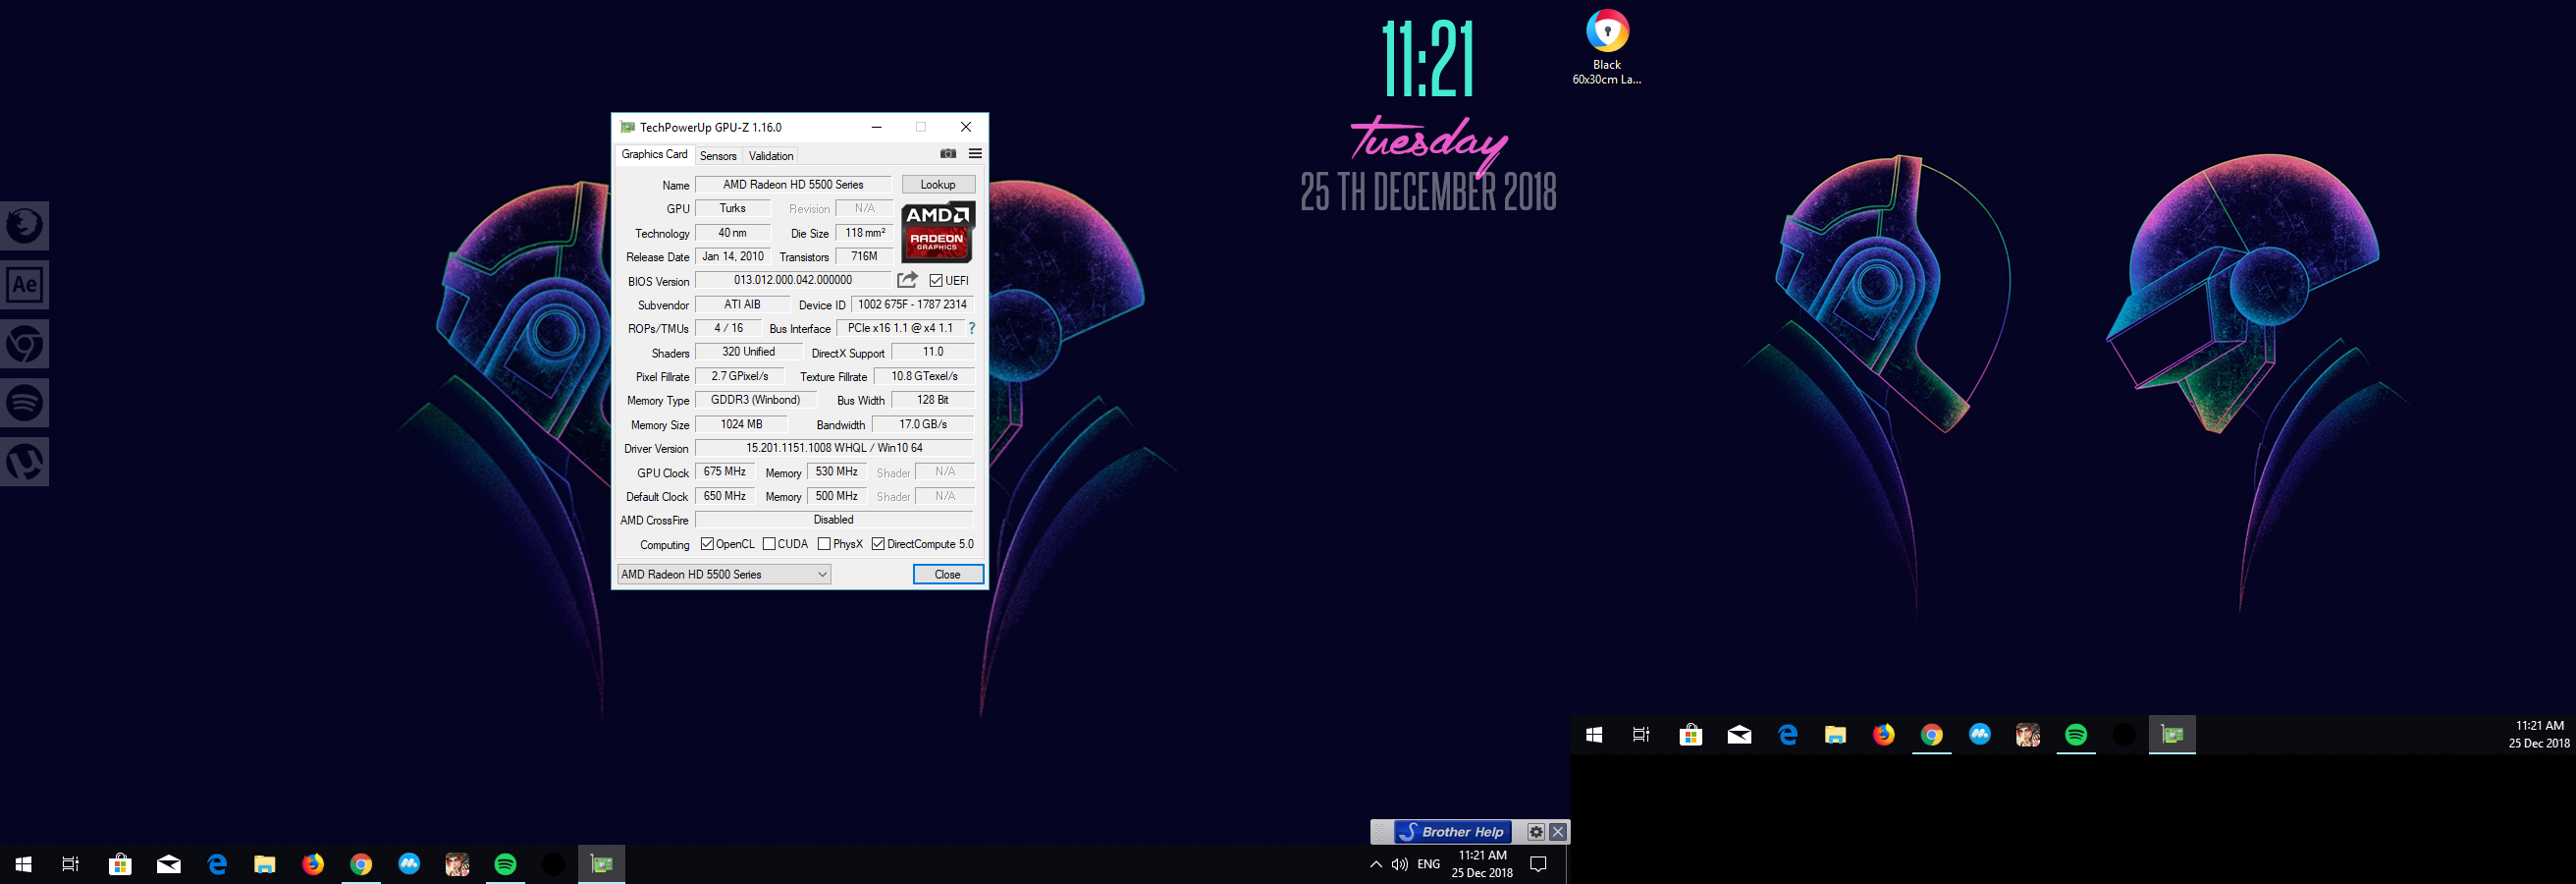Click the Name field value

793,184
